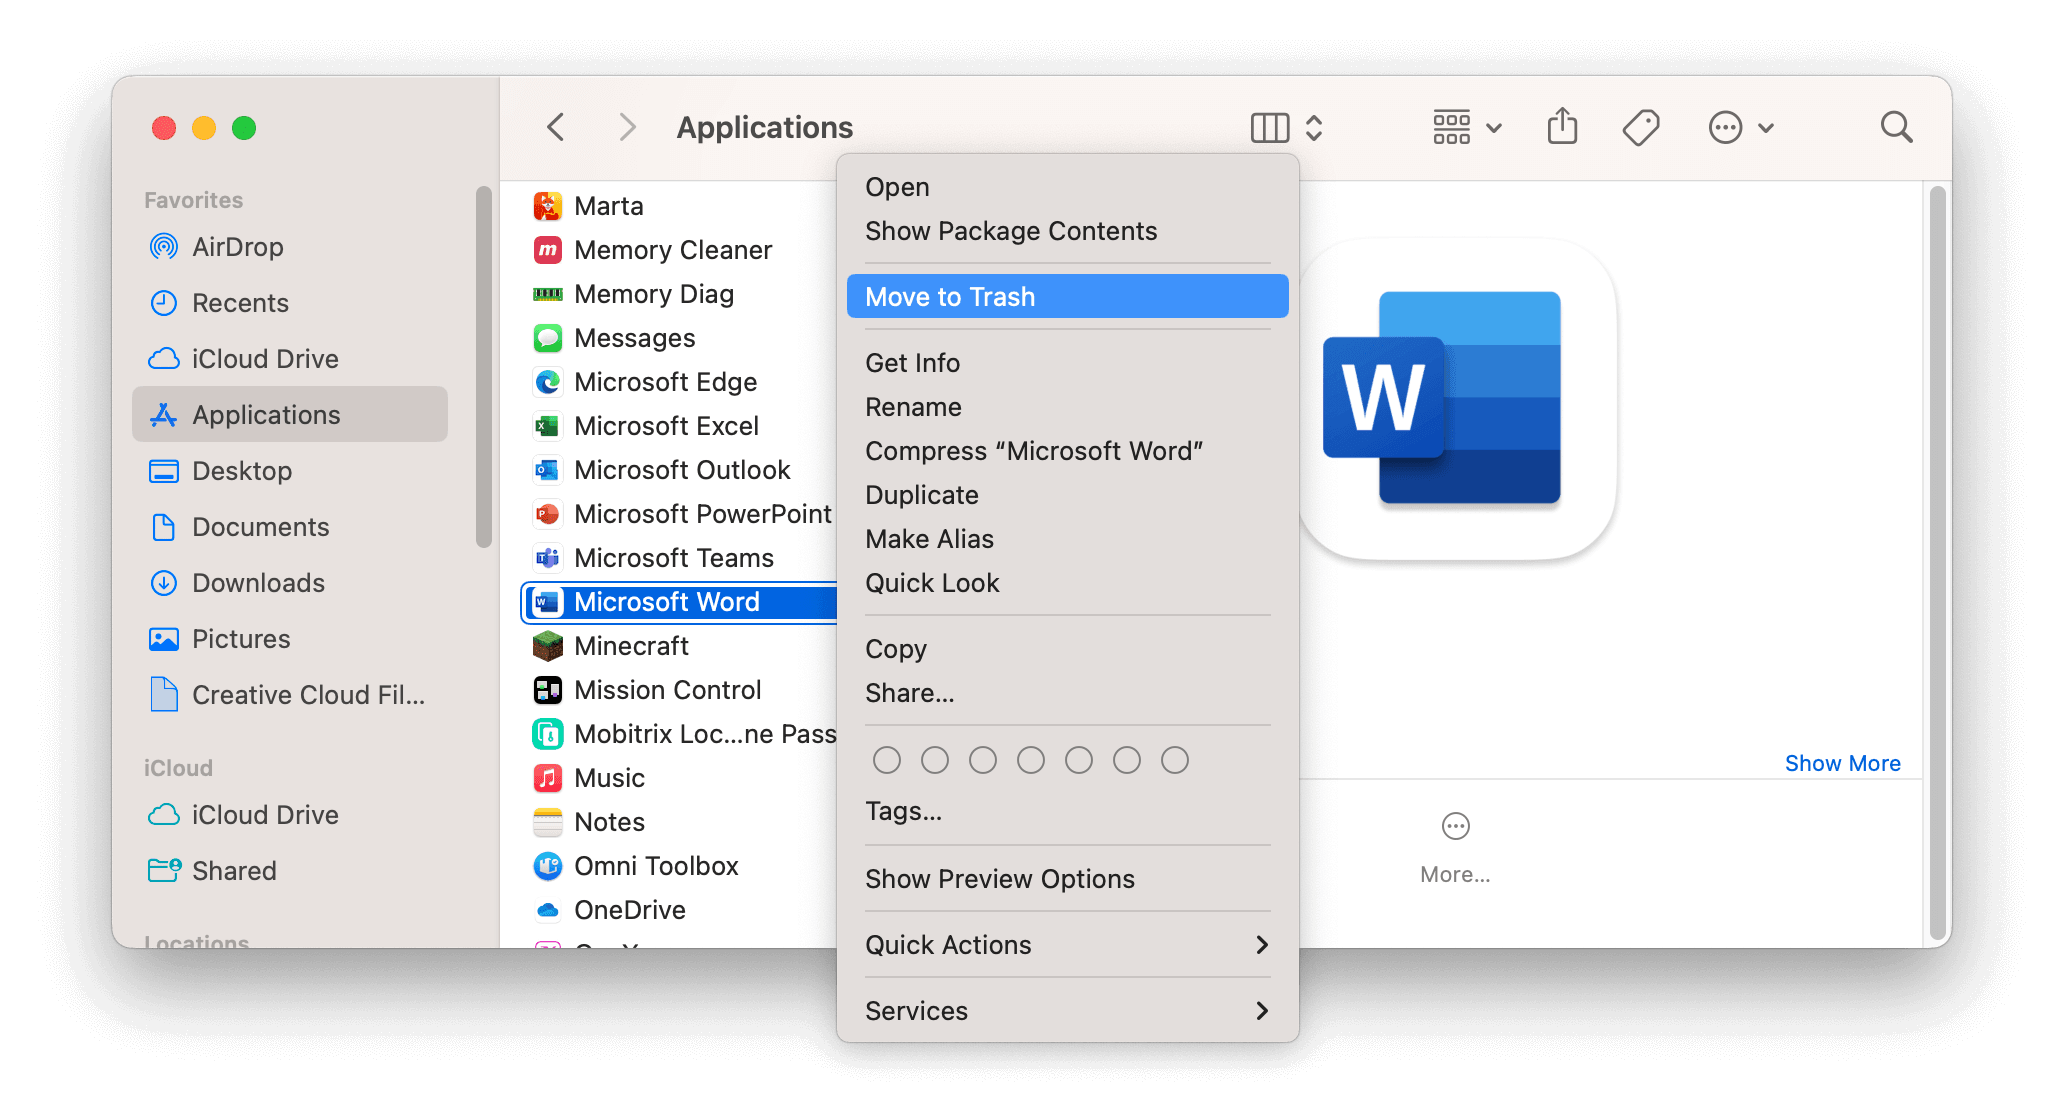This screenshot has height=1096, width=2064.
Task: Open the More actions ellipsis toolbar menu
Action: pyautogui.click(x=1741, y=128)
